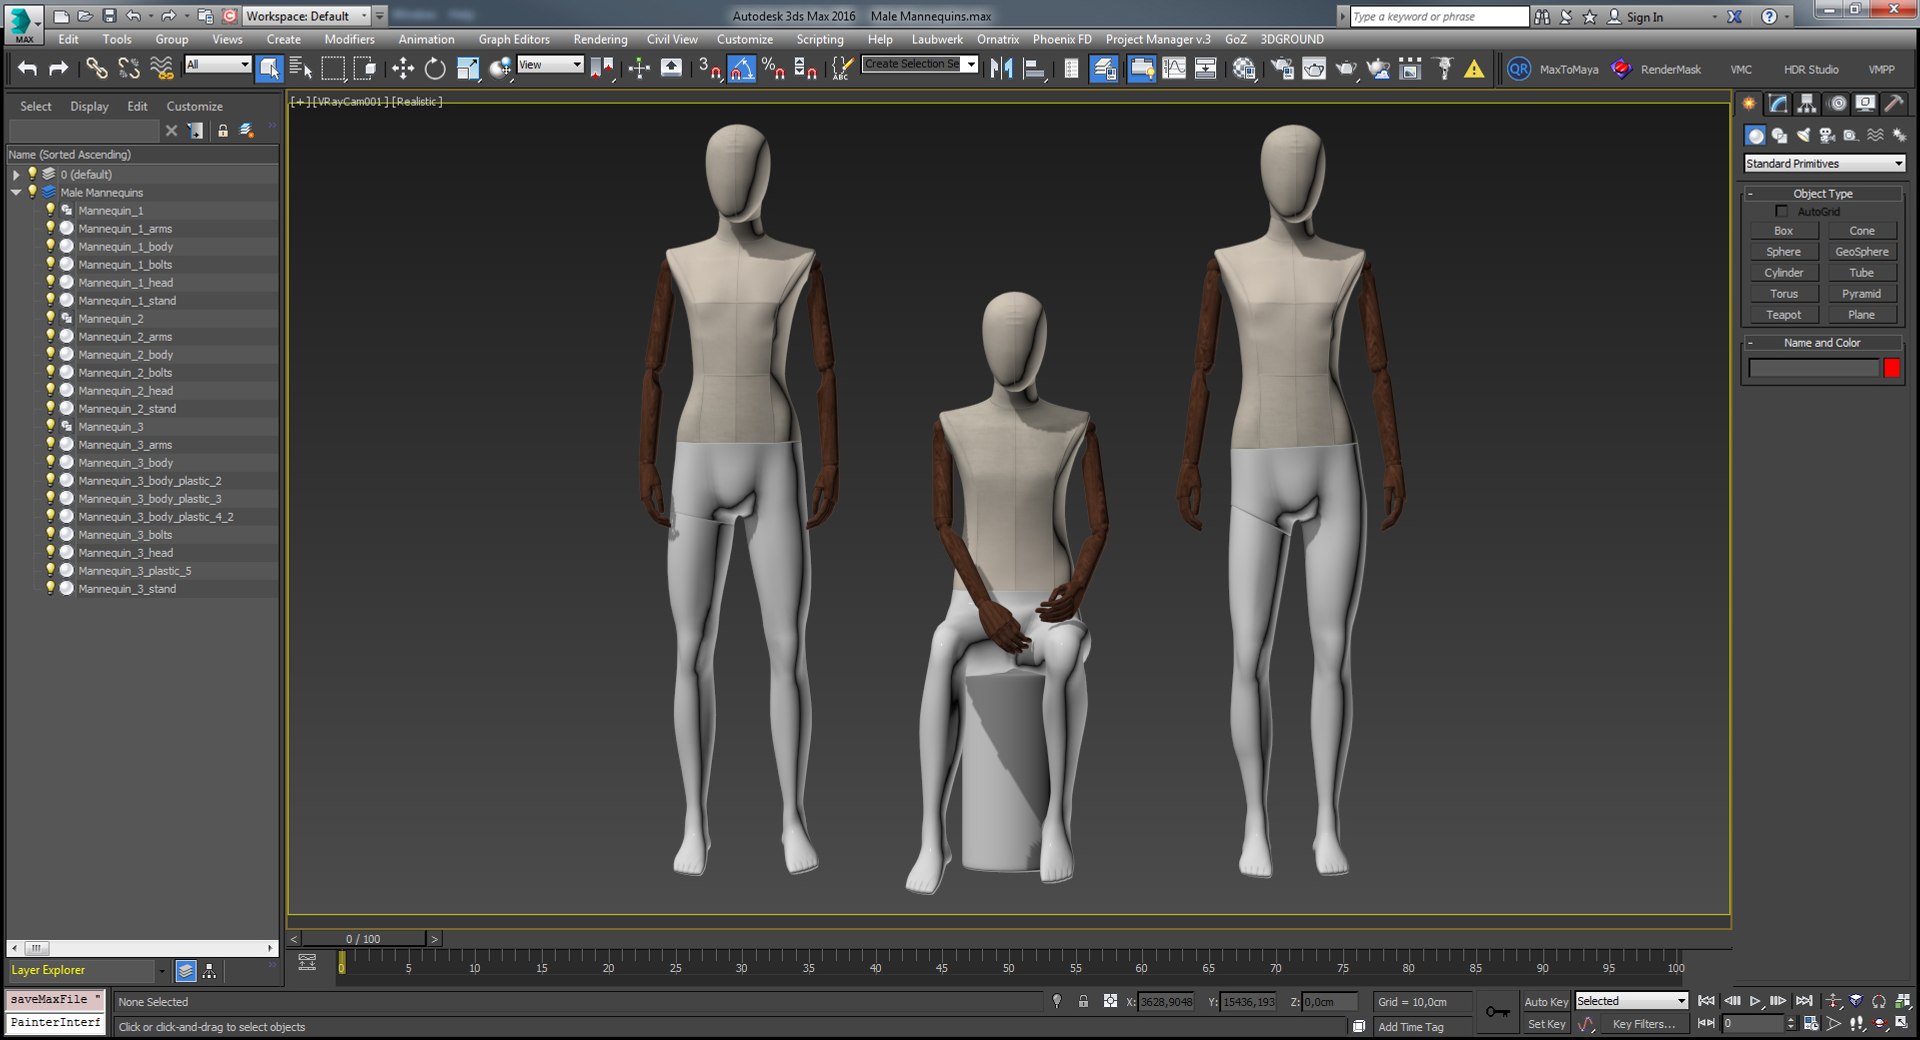The image size is (1920, 1040).
Task: Click the Set Key button
Action: point(1546,1024)
